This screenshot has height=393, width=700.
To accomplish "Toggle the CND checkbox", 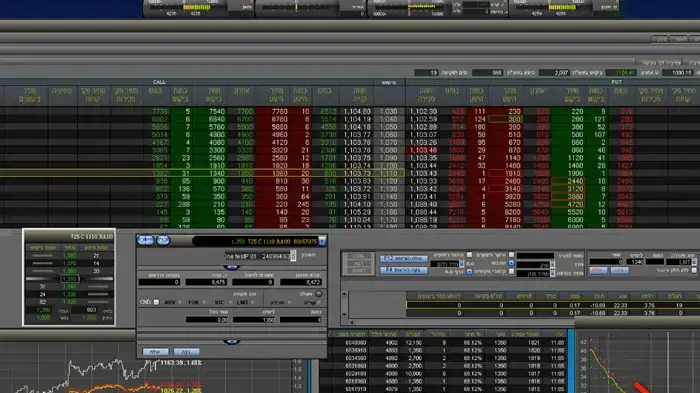I will tap(156, 302).
